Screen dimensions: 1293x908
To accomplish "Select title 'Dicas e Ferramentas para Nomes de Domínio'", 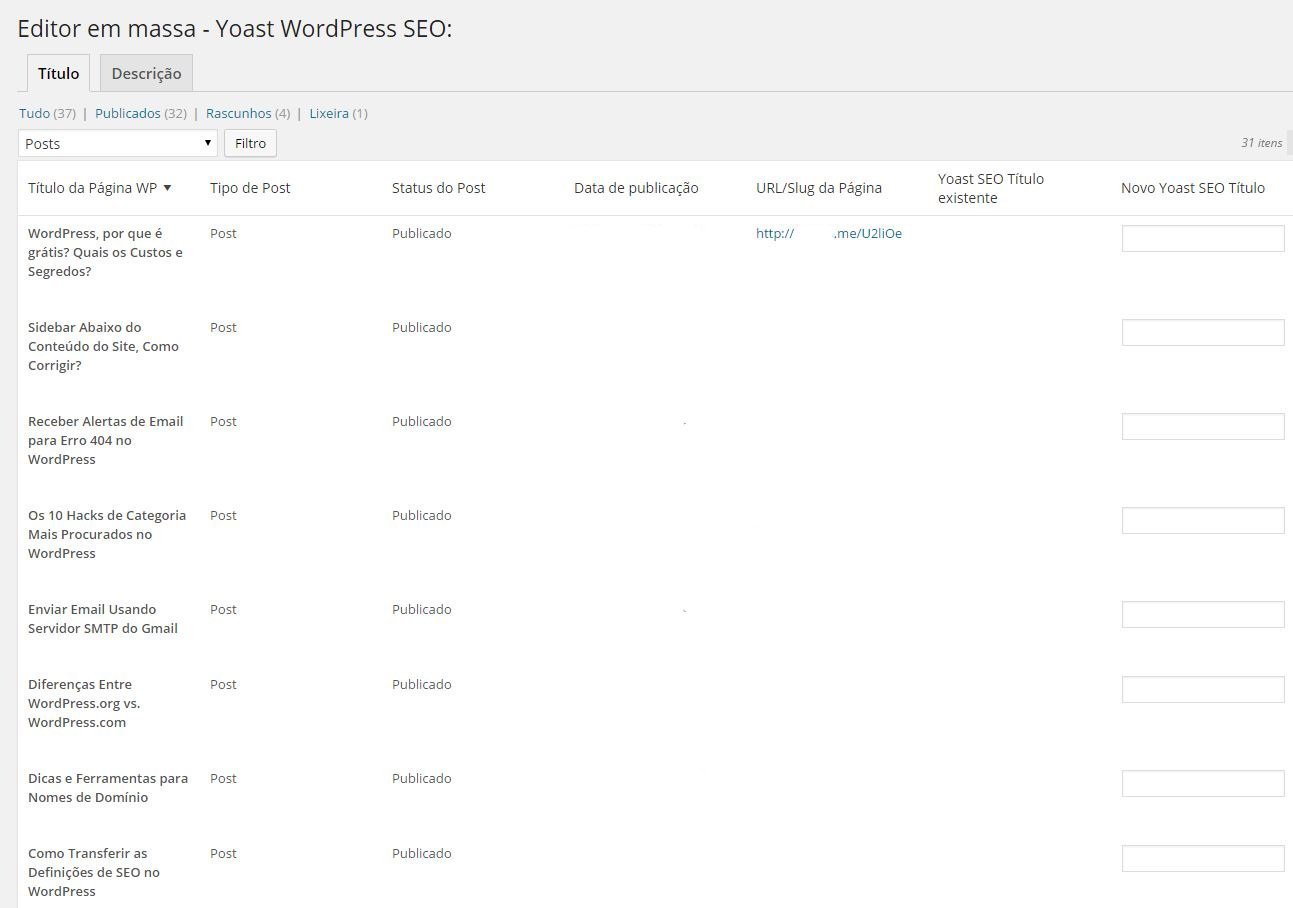I will (x=108, y=787).
